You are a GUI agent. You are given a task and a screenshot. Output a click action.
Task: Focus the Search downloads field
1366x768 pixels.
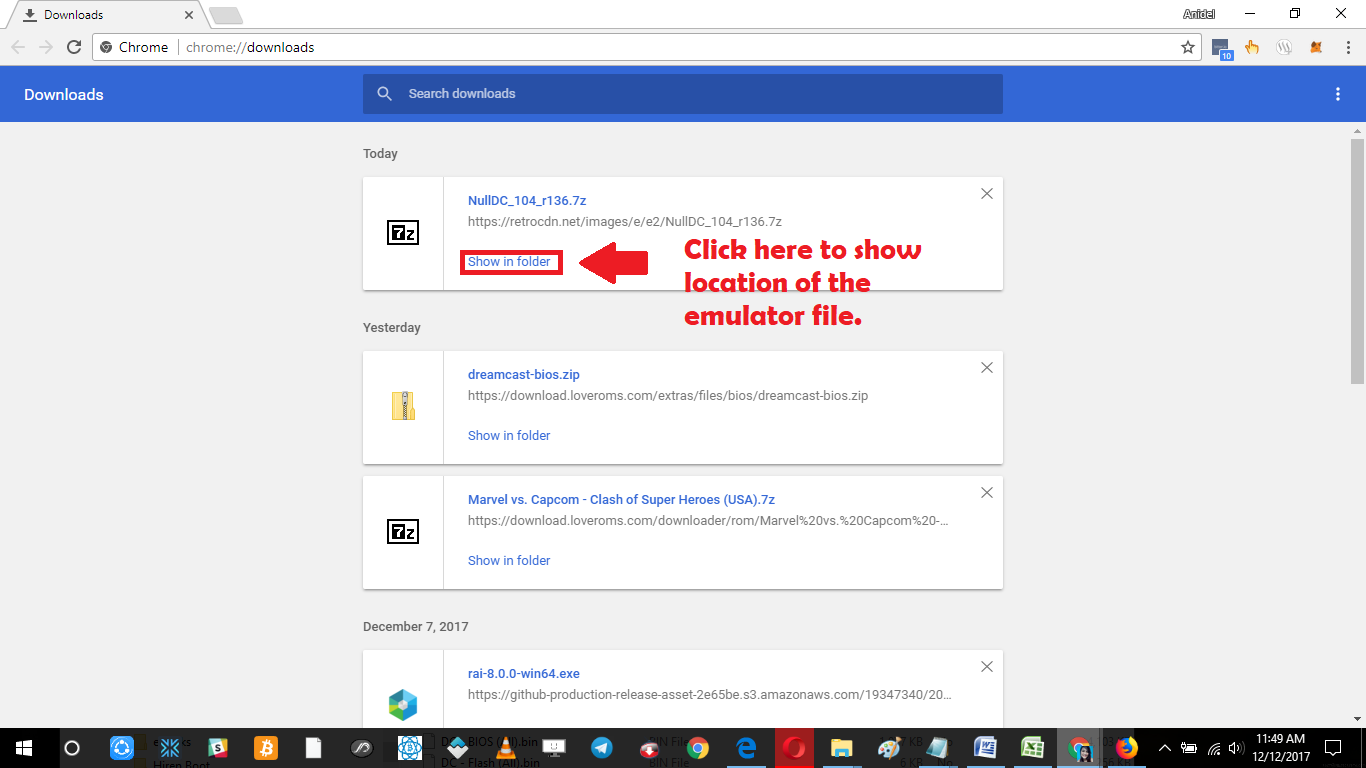point(683,94)
